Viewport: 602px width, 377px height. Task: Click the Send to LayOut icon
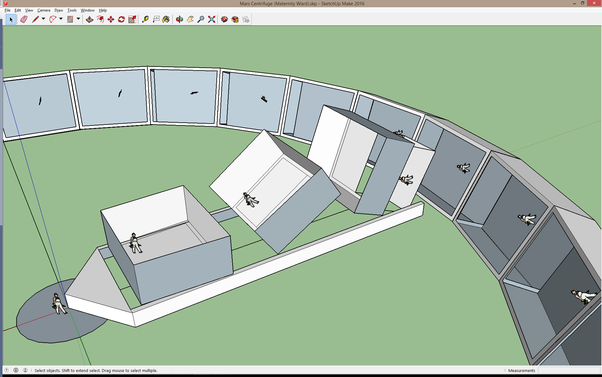[x=246, y=19]
